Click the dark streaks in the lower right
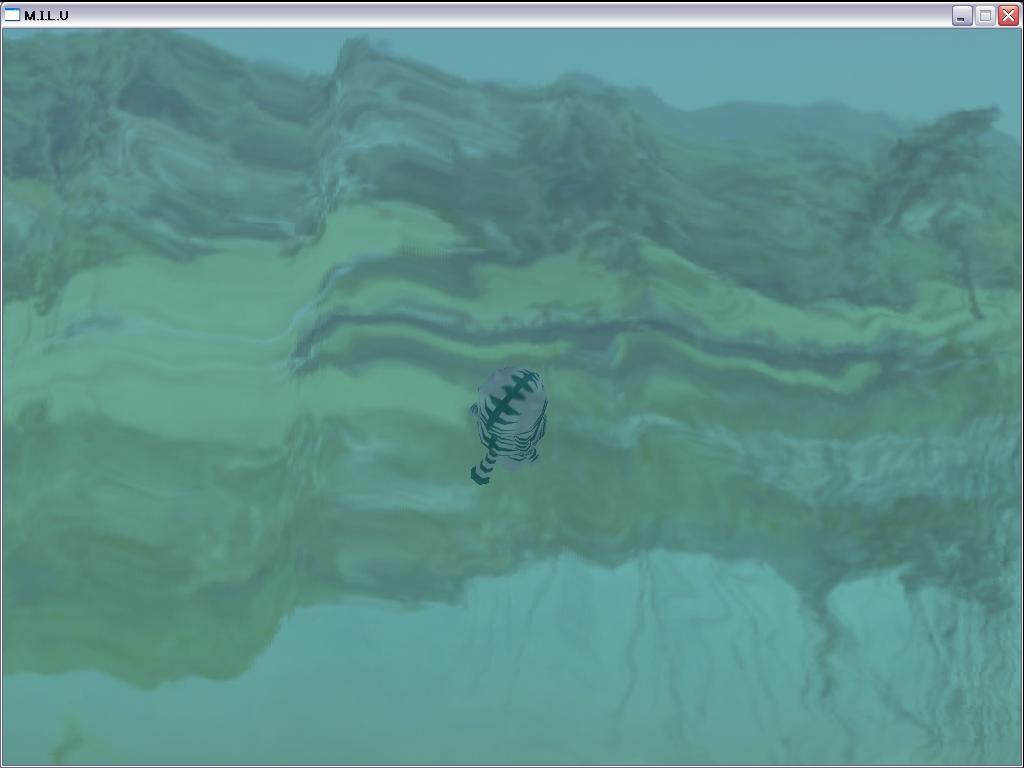Image resolution: width=1024 pixels, height=768 pixels. point(880,650)
